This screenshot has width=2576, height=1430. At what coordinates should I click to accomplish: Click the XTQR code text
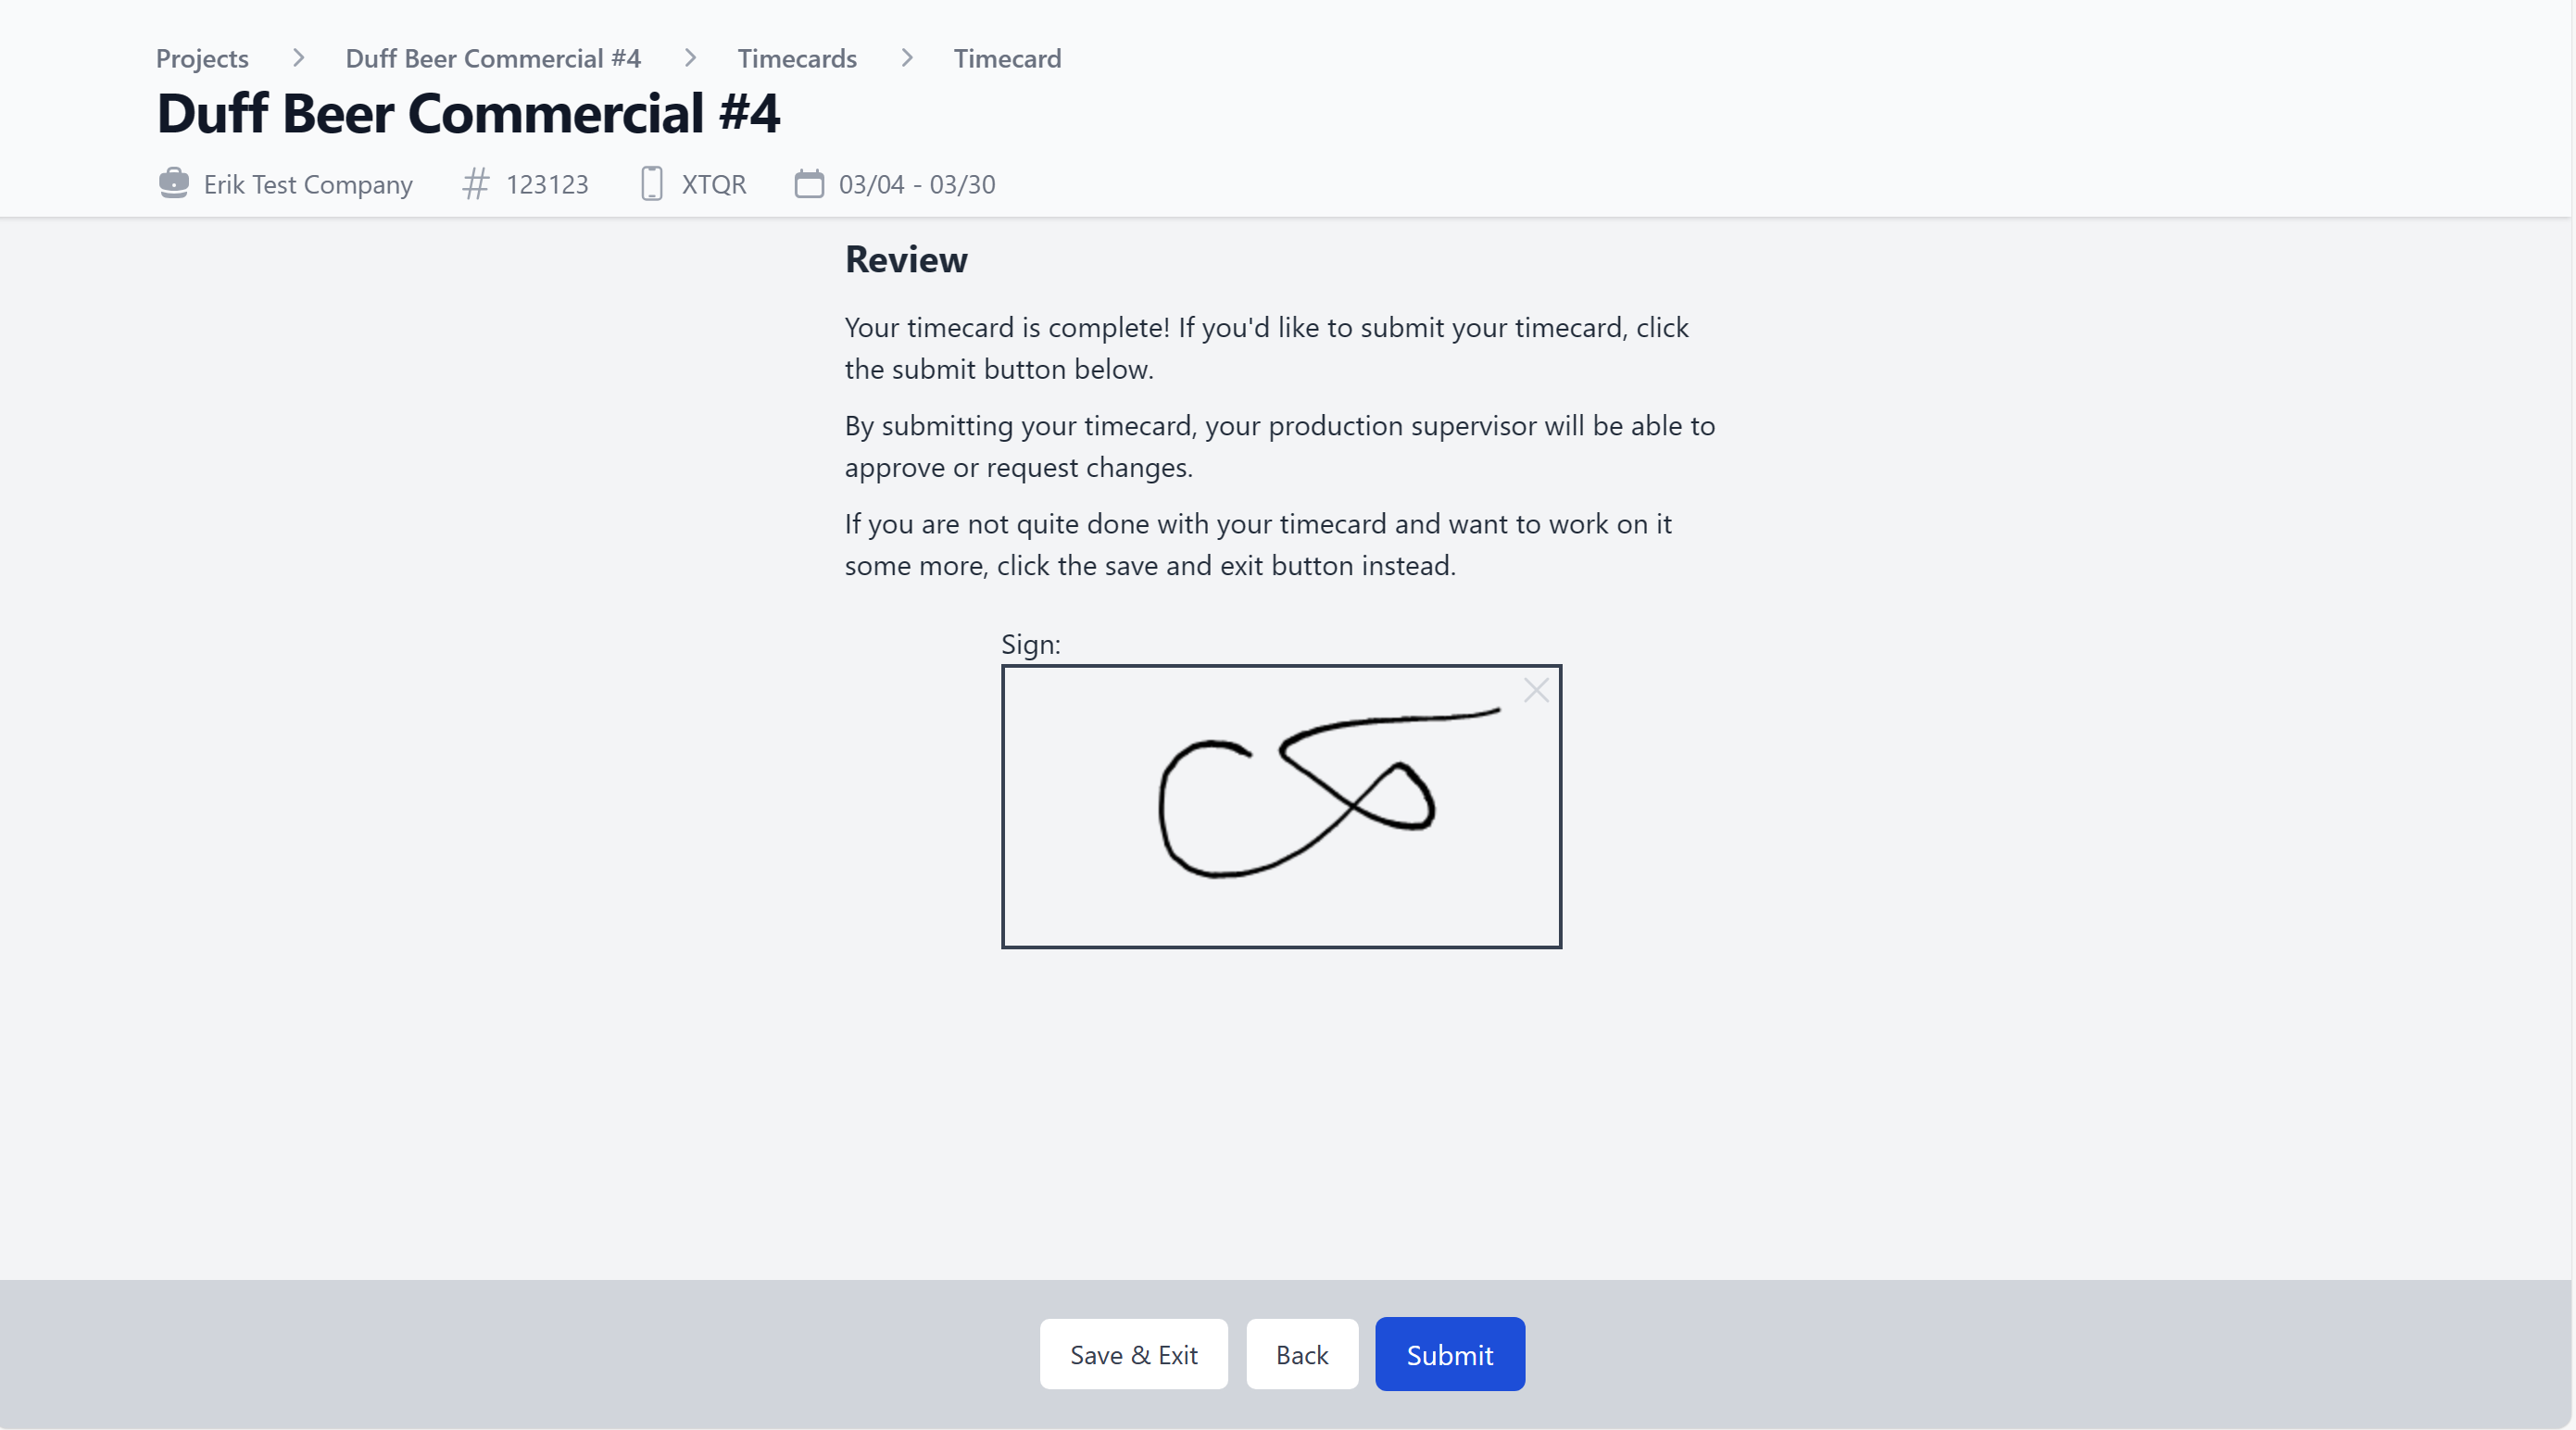click(x=714, y=185)
